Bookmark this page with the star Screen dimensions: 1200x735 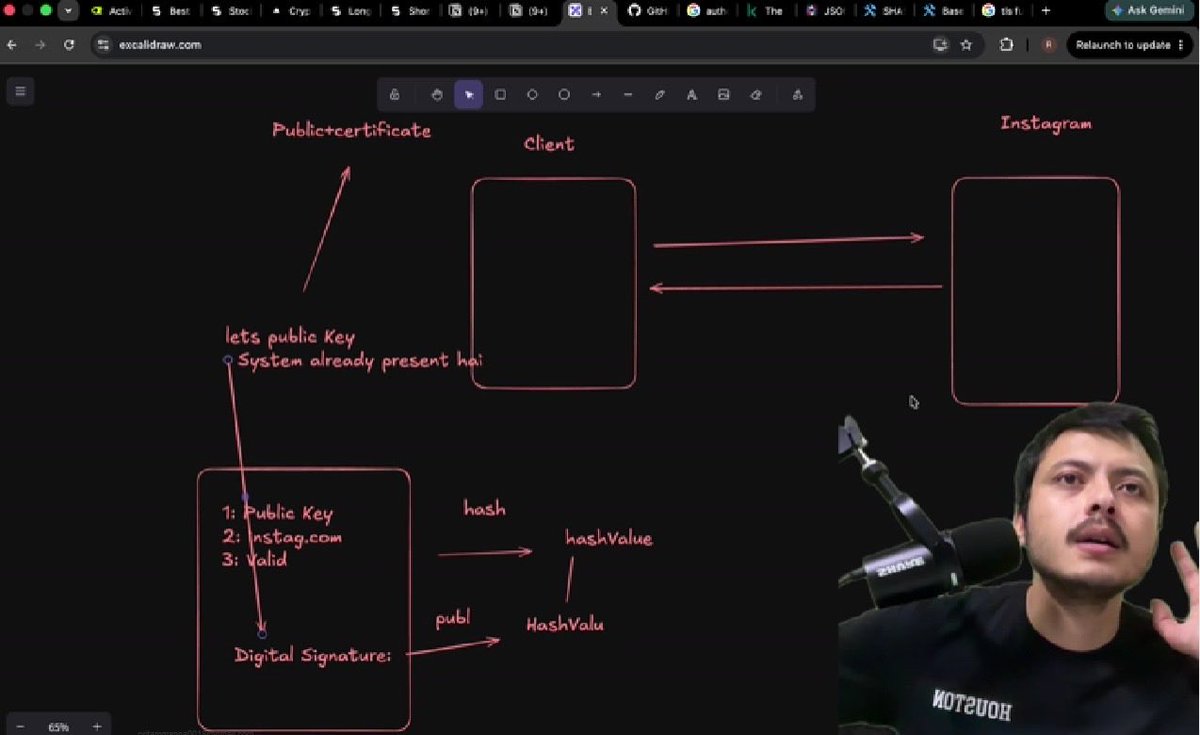966,45
